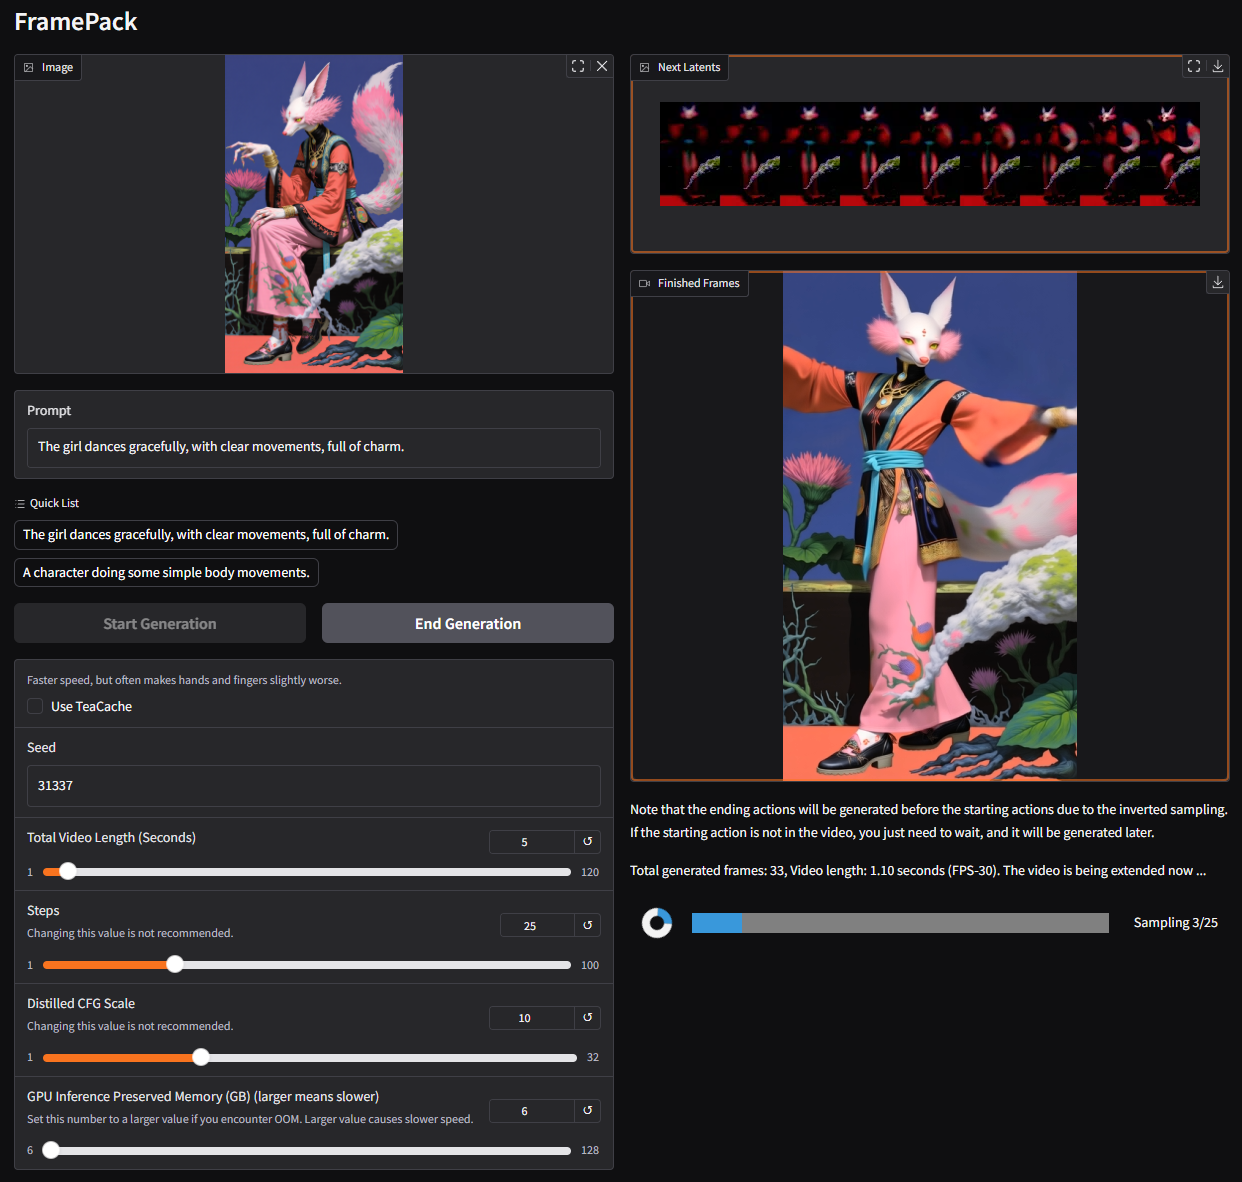Download the Next Latents image
The height and width of the screenshot is (1182, 1242).
click(1218, 66)
